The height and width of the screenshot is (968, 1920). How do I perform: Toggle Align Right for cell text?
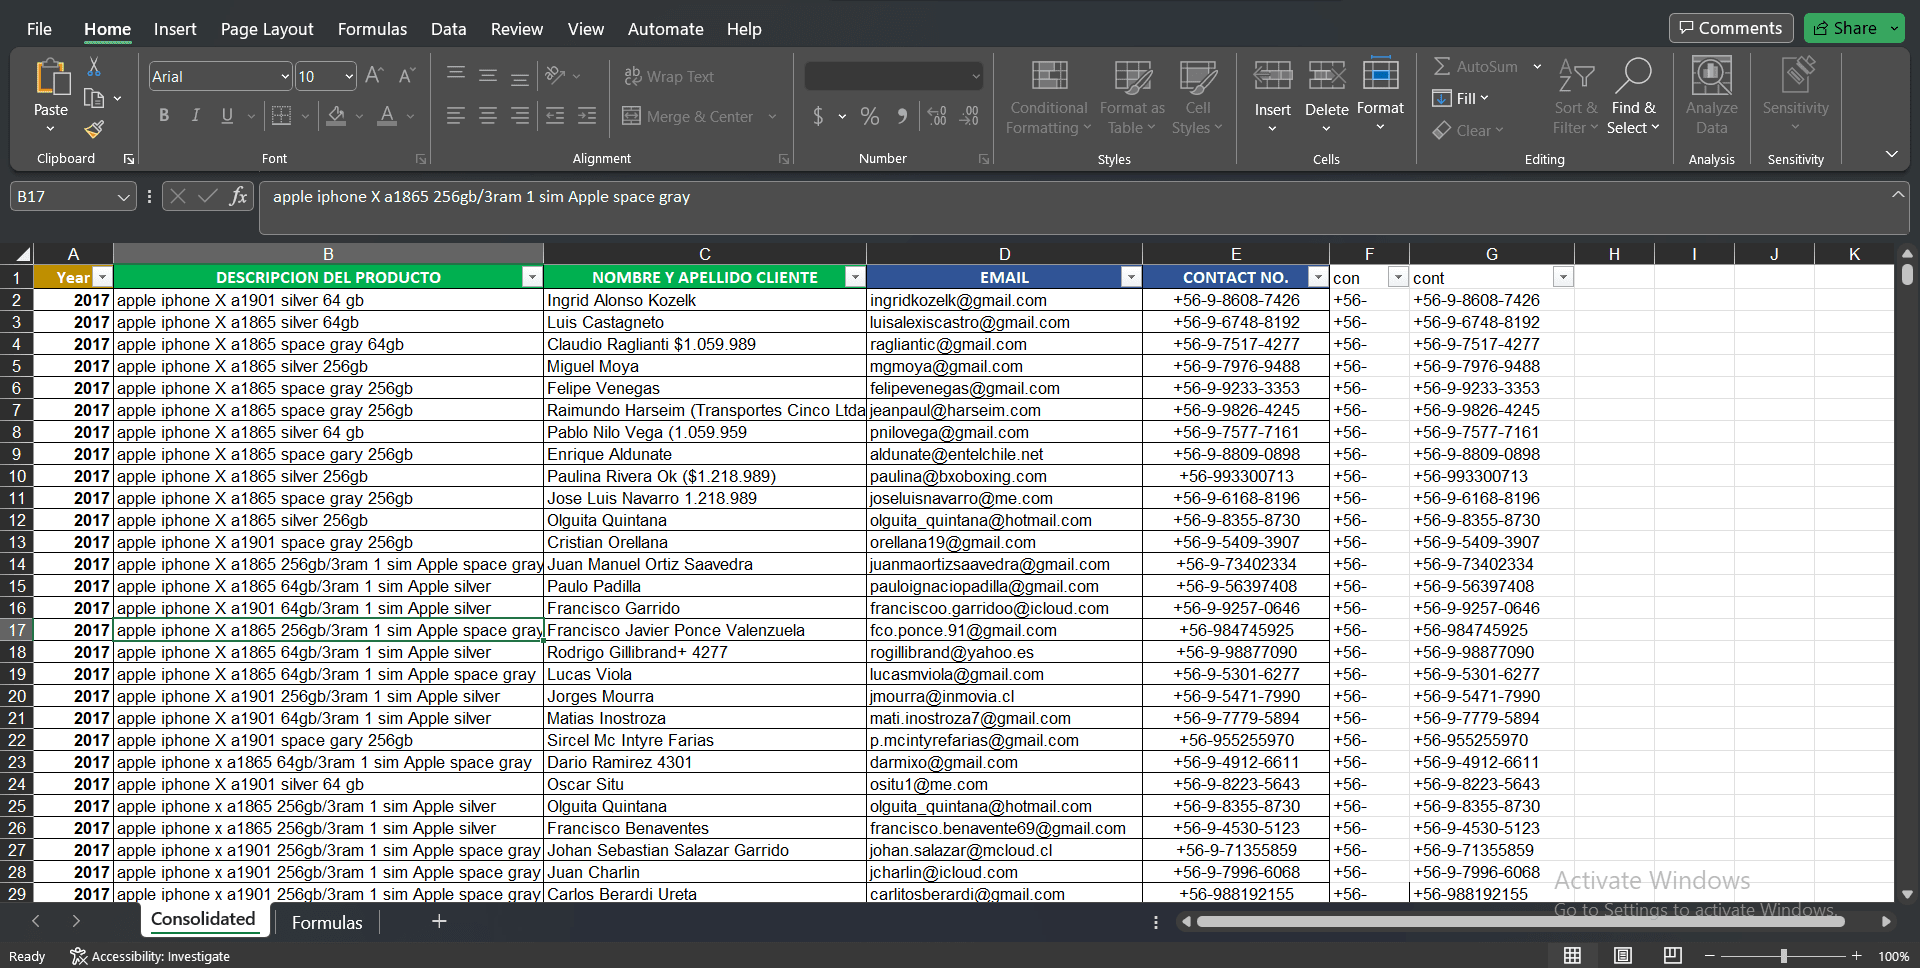pos(520,116)
